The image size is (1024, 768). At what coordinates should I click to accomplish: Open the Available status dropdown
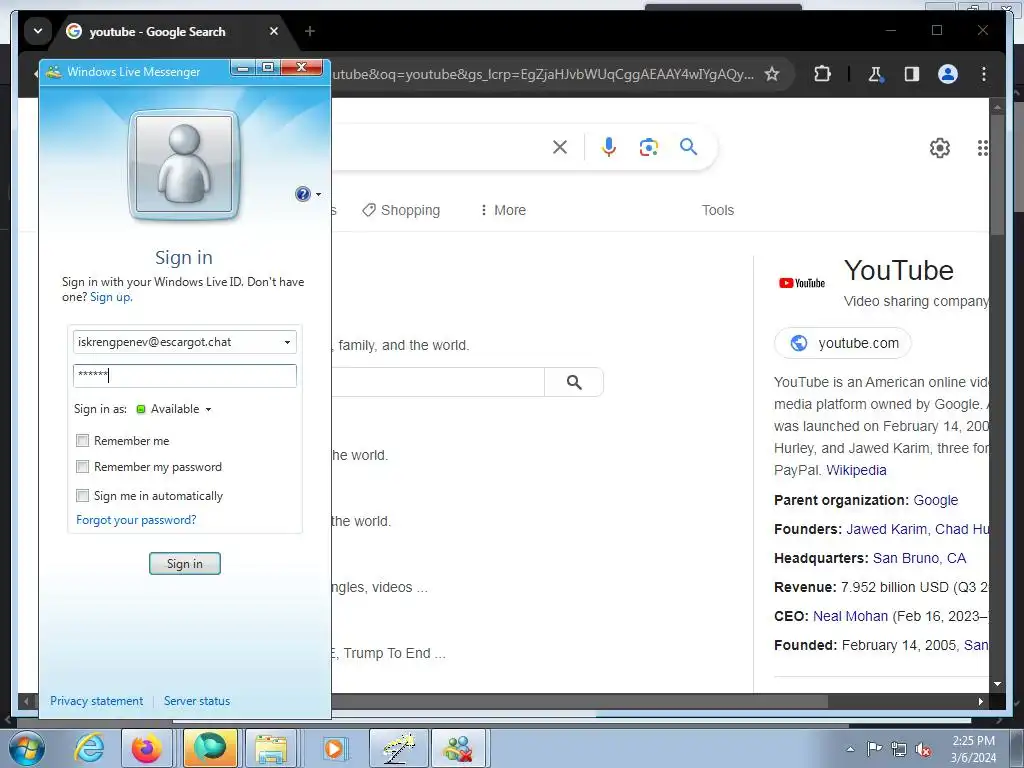[174, 409]
